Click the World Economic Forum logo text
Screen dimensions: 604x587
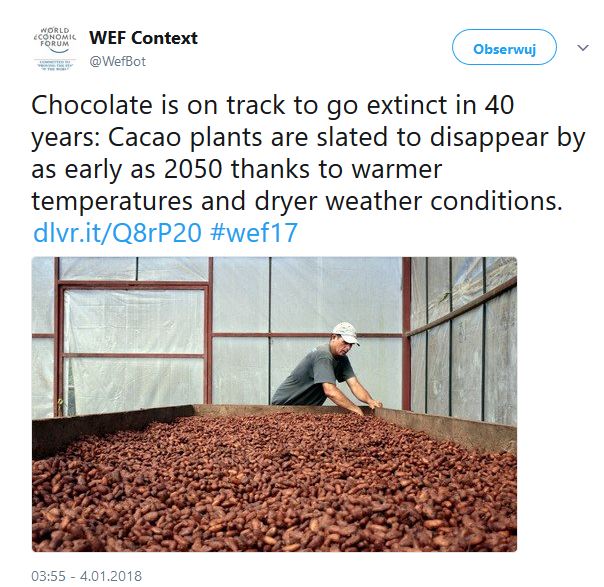[x=55, y=39]
